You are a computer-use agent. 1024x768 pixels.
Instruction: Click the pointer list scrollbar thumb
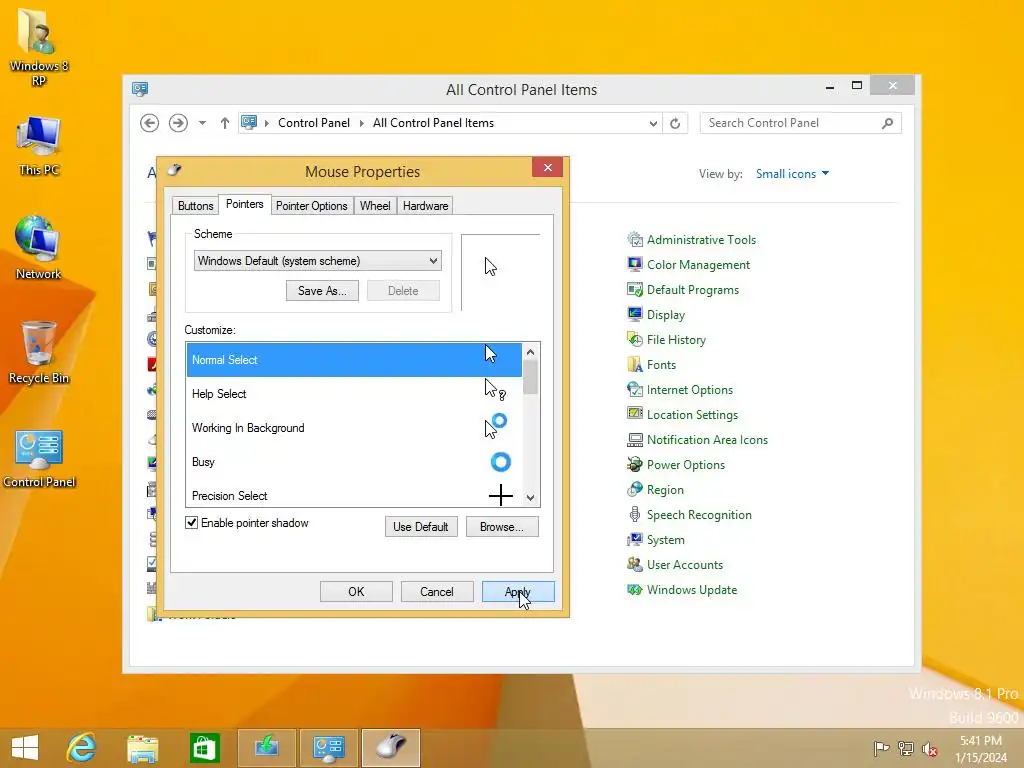tap(530, 377)
